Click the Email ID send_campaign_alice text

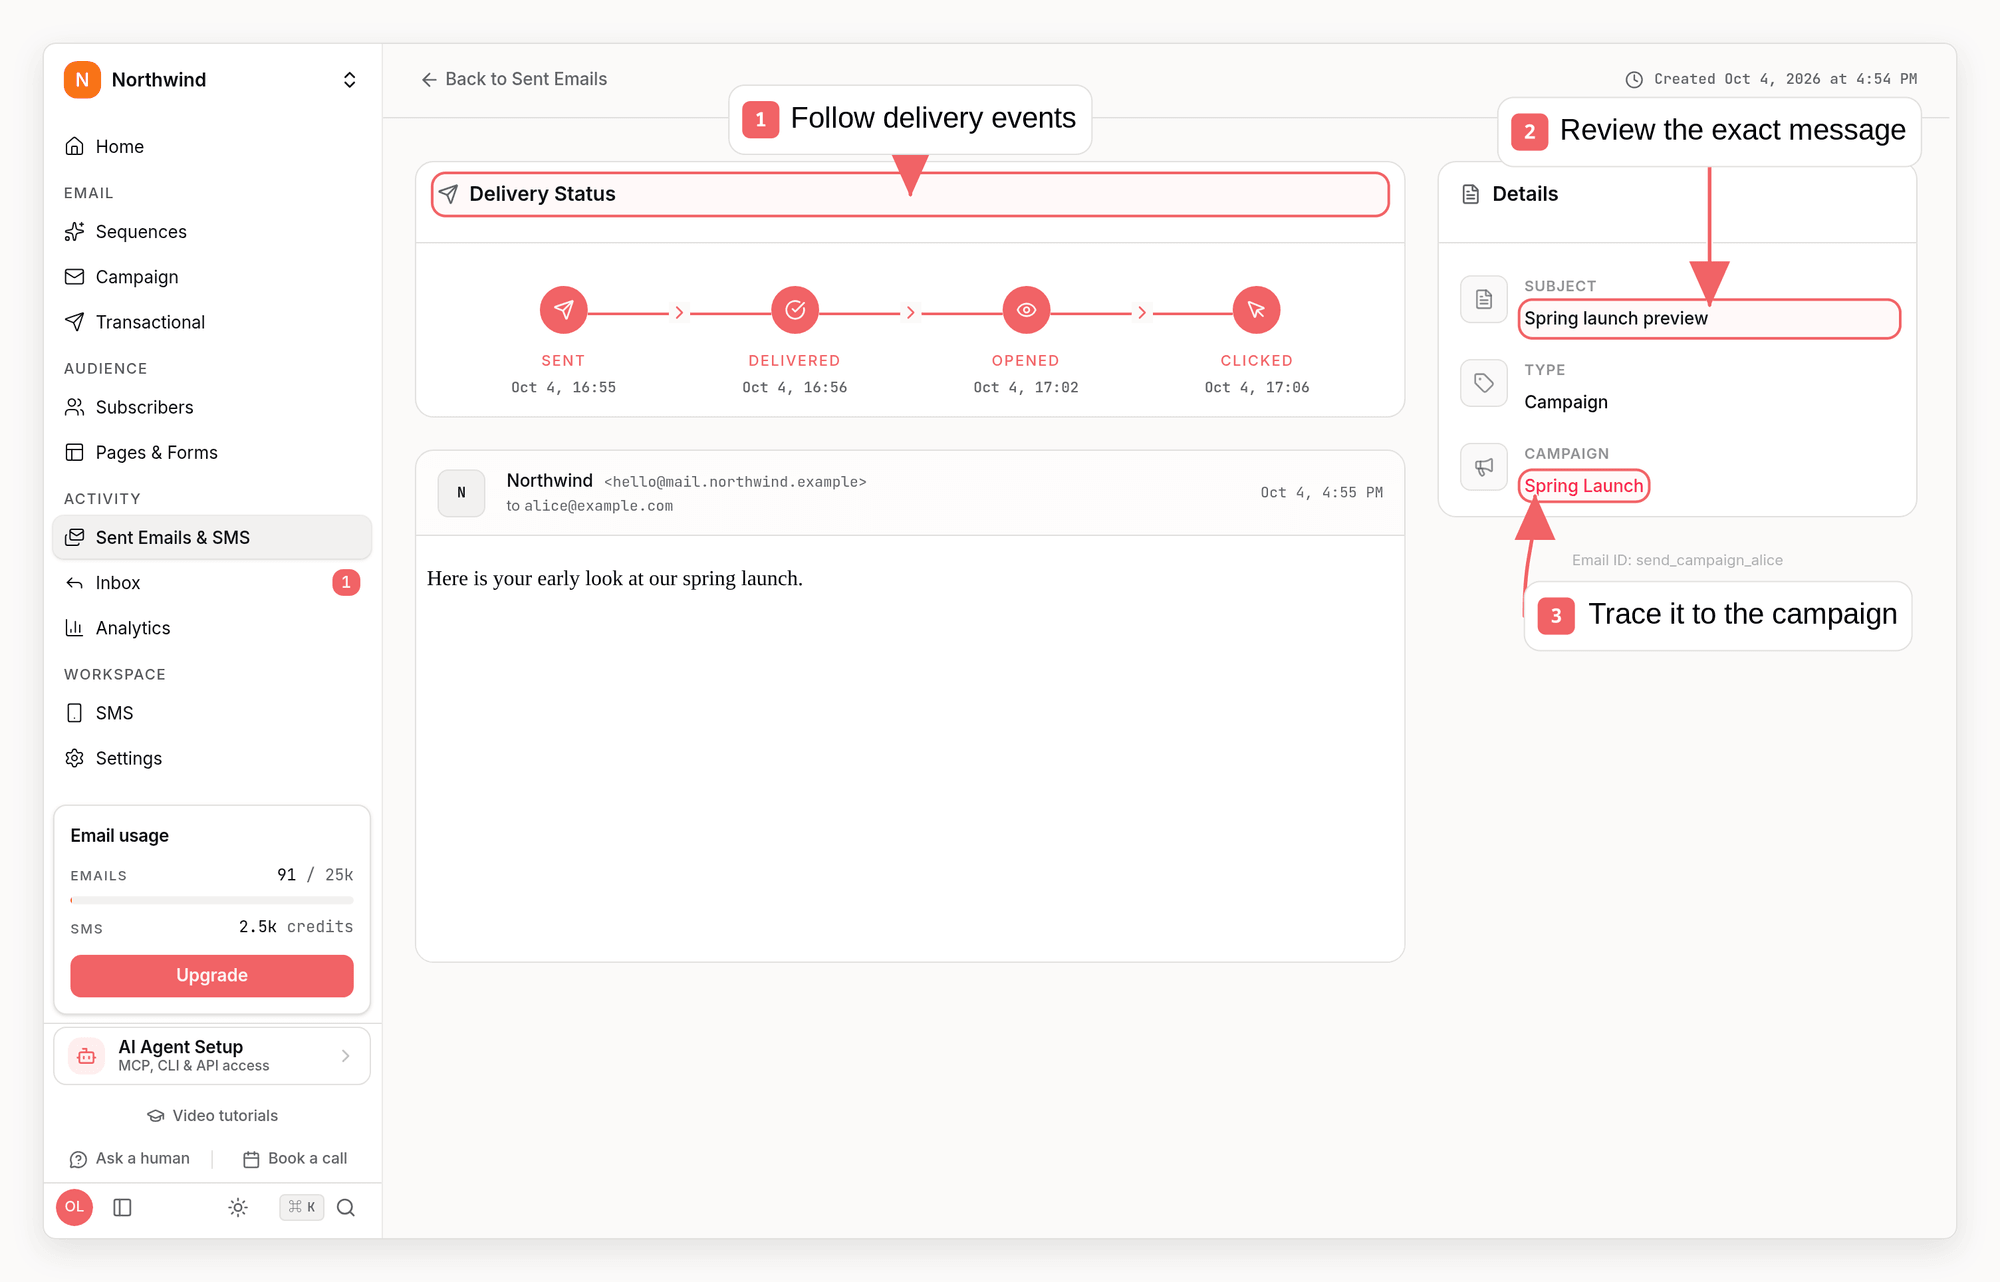[1677, 560]
